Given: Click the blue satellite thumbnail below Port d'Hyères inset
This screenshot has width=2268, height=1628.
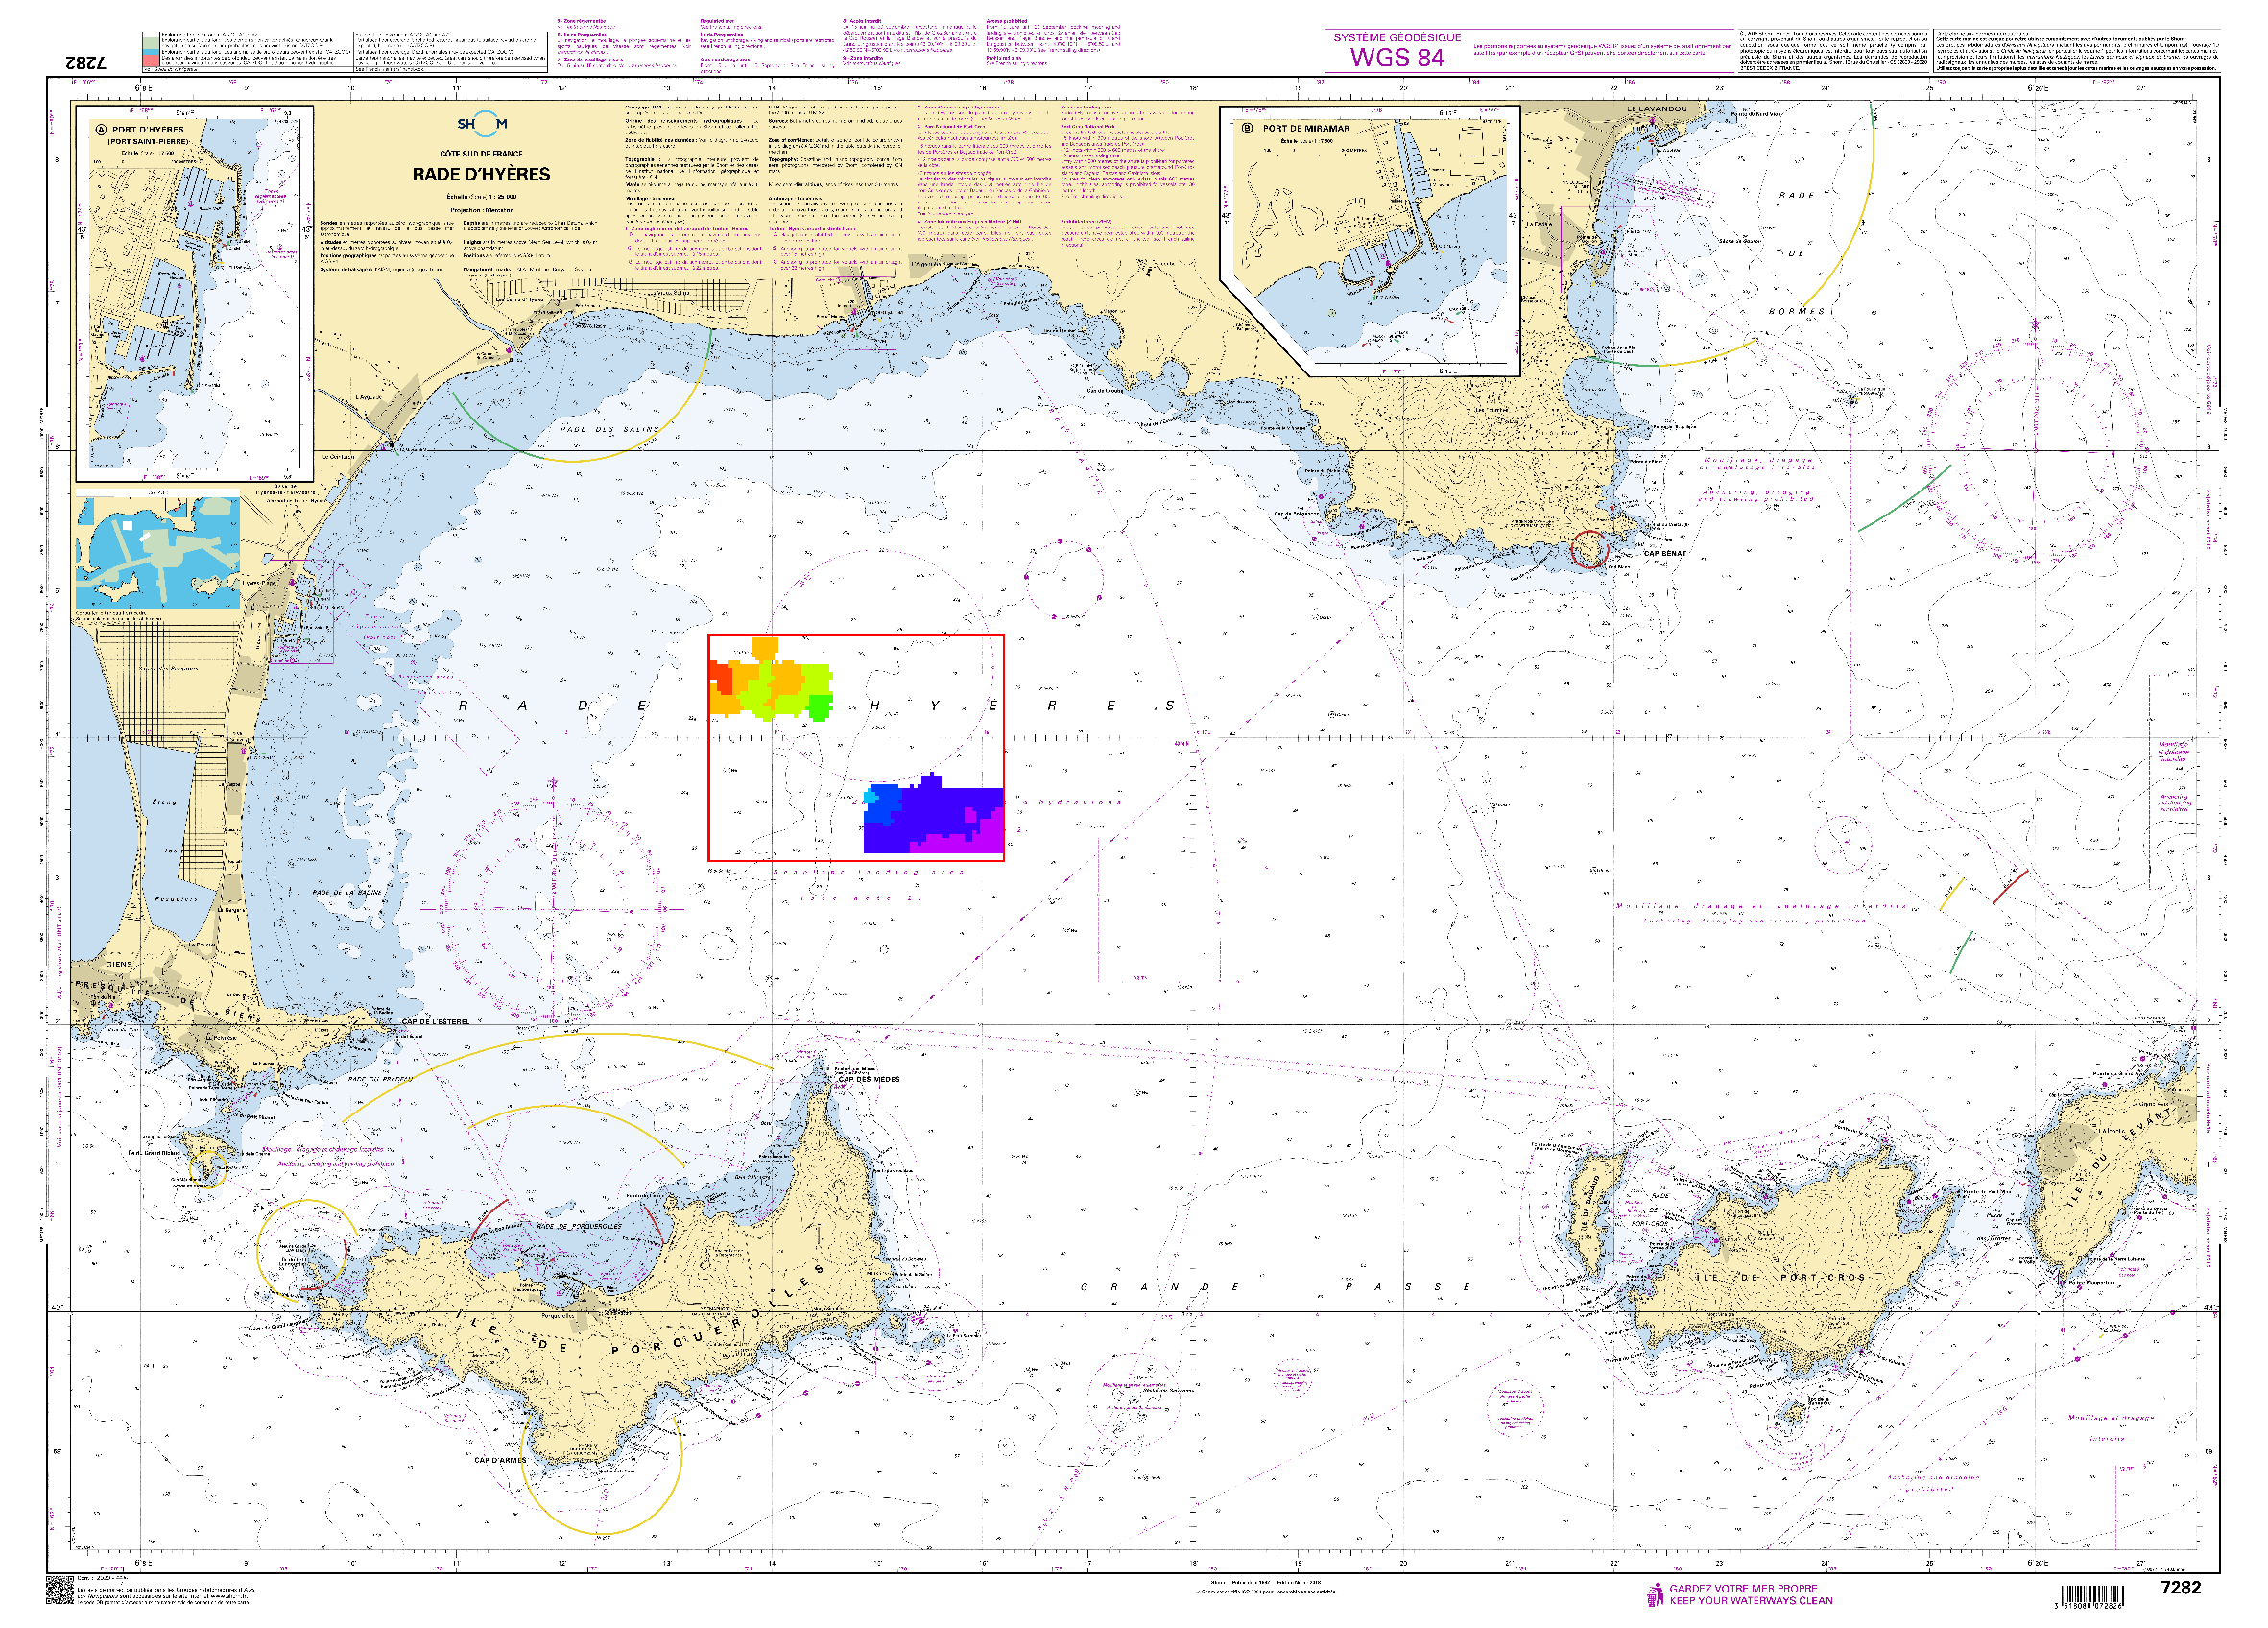Looking at the screenshot, I should [158, 553].
